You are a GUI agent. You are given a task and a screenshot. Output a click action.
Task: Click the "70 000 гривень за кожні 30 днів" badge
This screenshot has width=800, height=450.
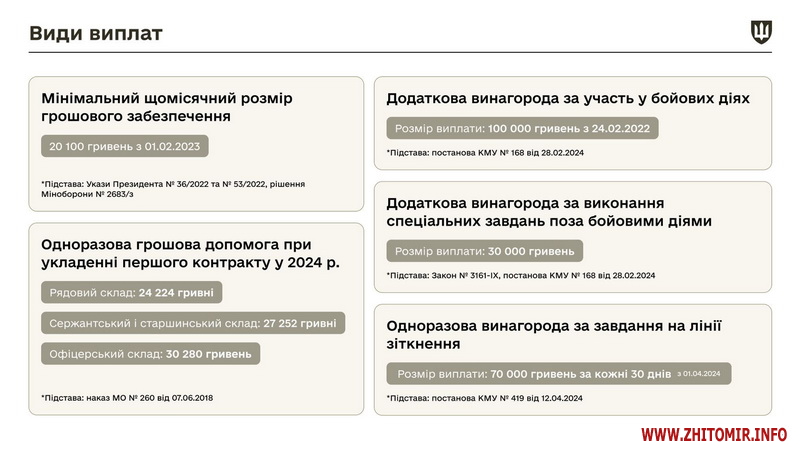coord(560,373)
